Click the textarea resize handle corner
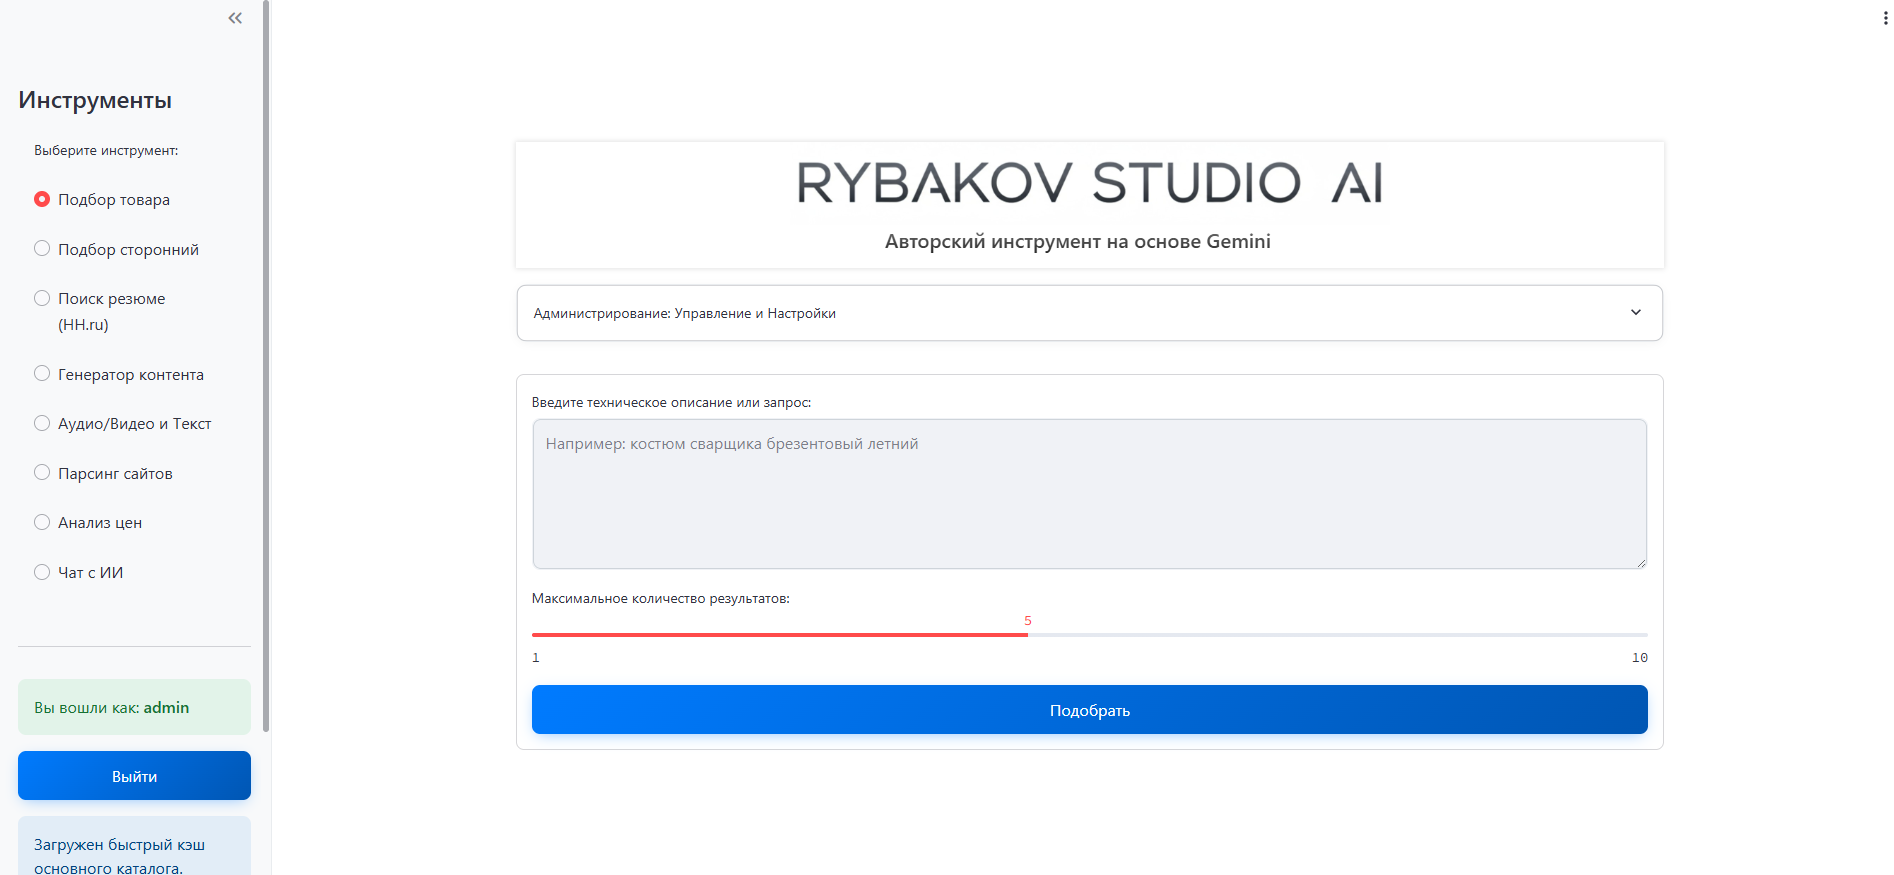 pyautogui.click(x=1641, y=563)
